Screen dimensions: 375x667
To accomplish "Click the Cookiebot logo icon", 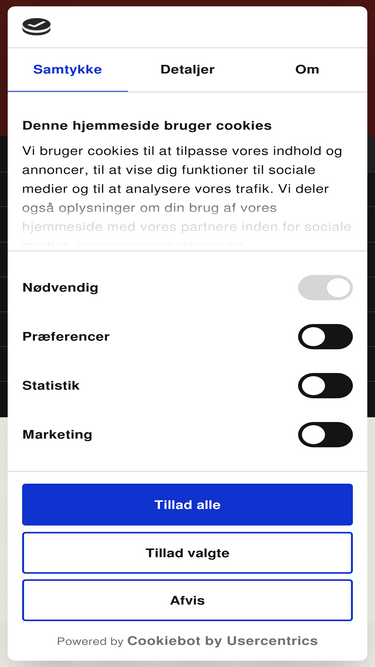I will coord(36,27).
